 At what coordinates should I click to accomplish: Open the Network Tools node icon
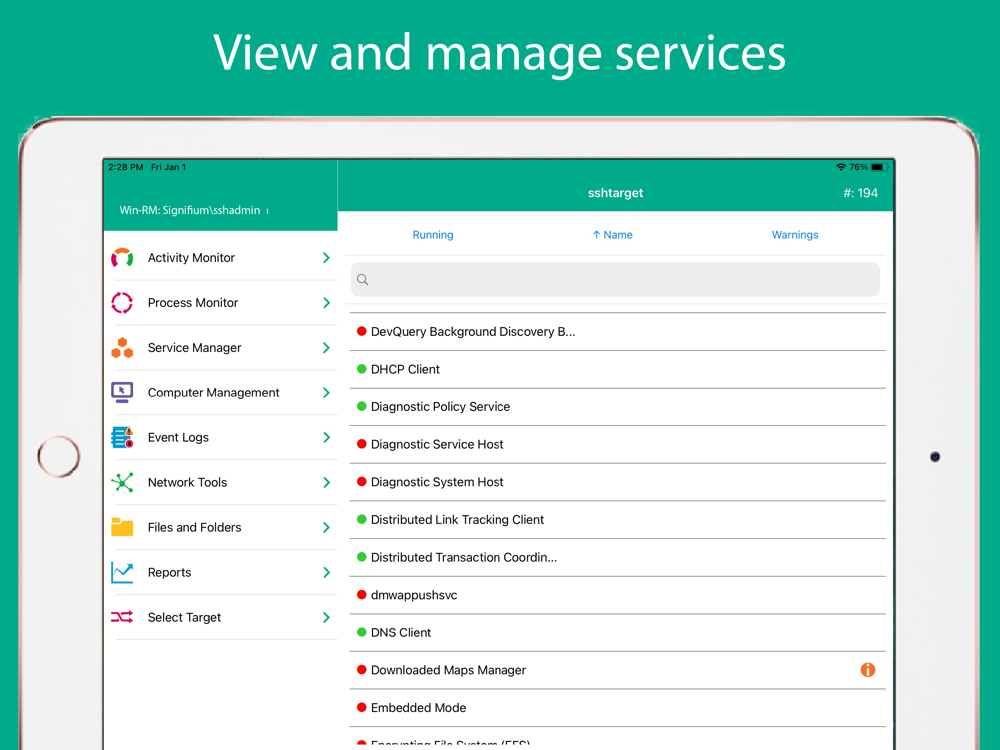(122, 482)
